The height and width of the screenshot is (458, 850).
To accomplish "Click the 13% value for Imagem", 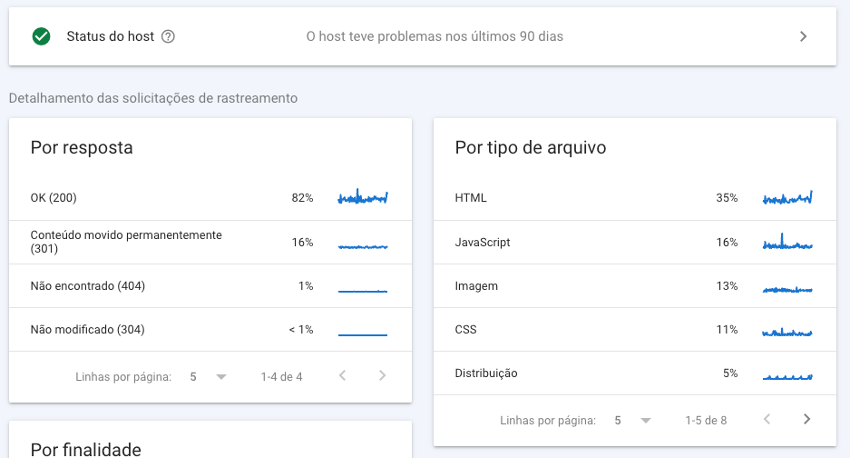I will (x=727, y=286).
